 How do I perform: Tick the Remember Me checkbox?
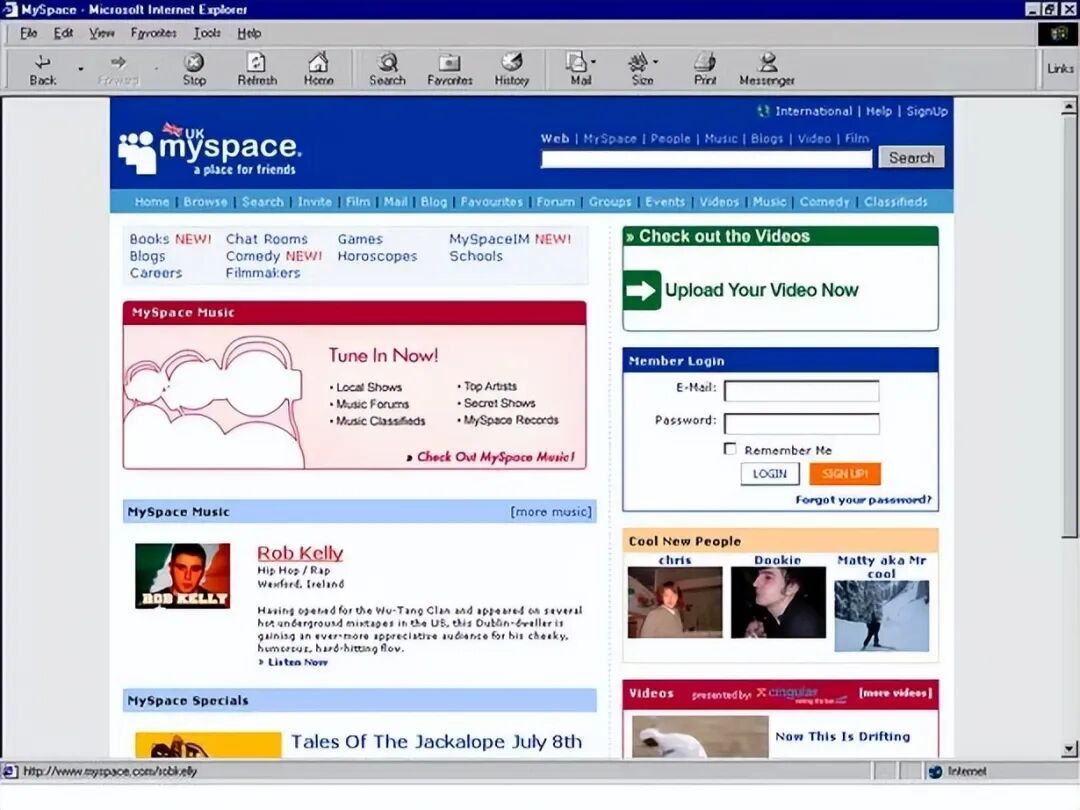730,449
